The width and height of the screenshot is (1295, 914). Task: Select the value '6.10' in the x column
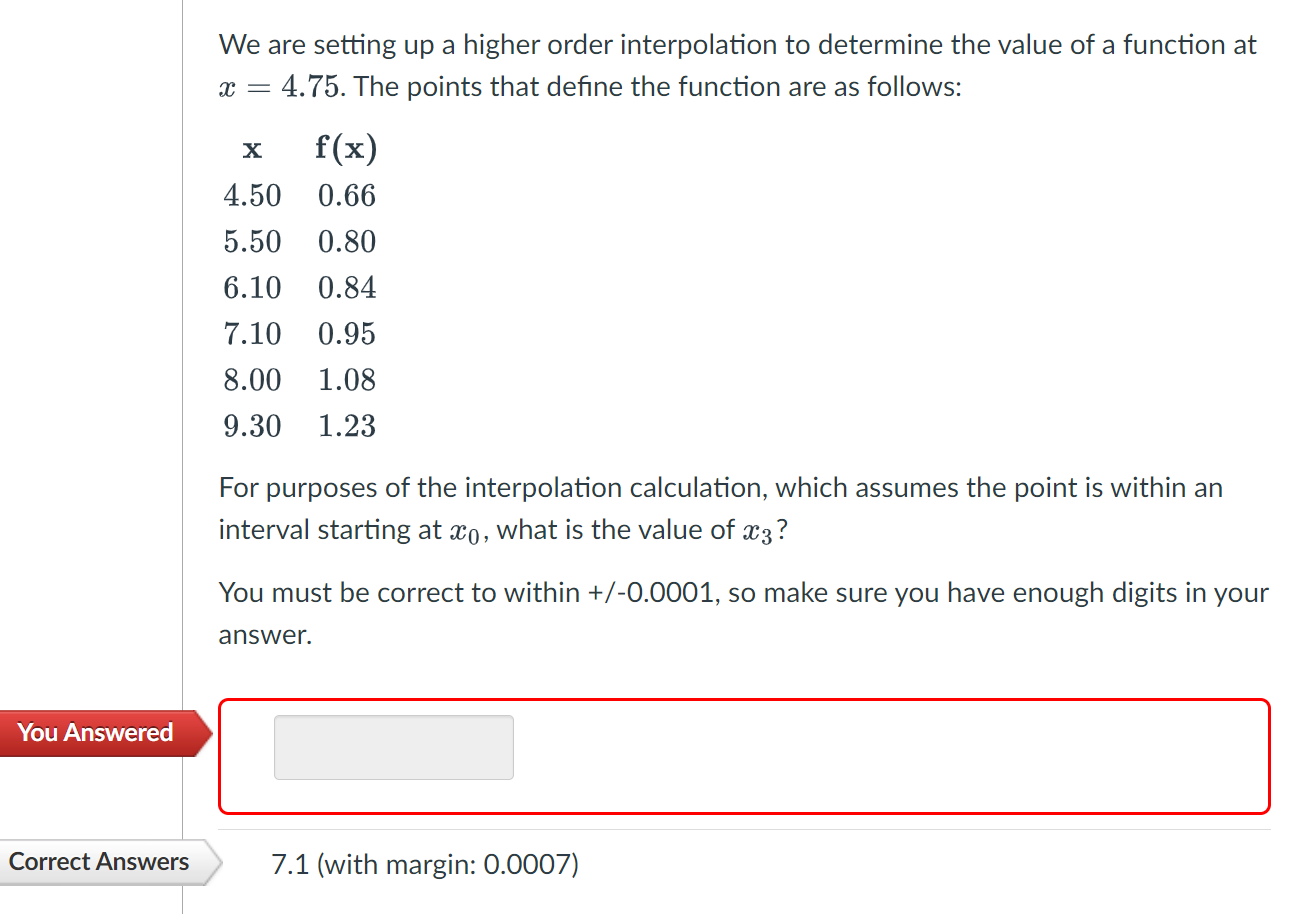(x=251, y=287)
